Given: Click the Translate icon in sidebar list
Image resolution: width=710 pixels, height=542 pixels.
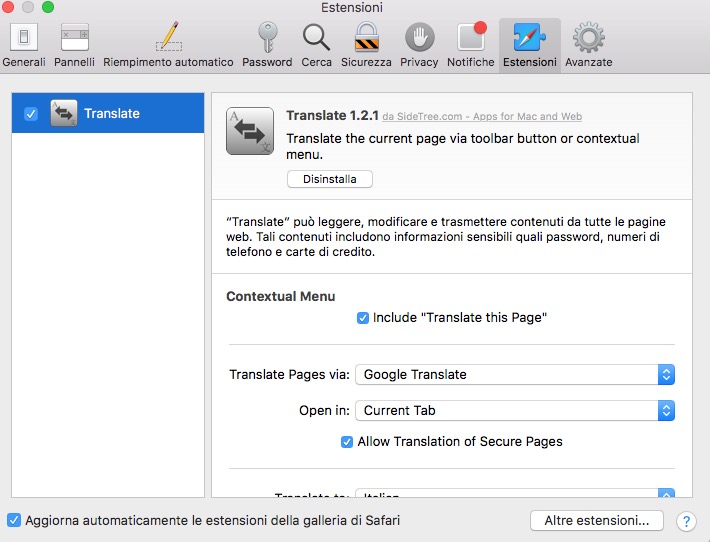Looking at the screenshot, I should (63, 113).
